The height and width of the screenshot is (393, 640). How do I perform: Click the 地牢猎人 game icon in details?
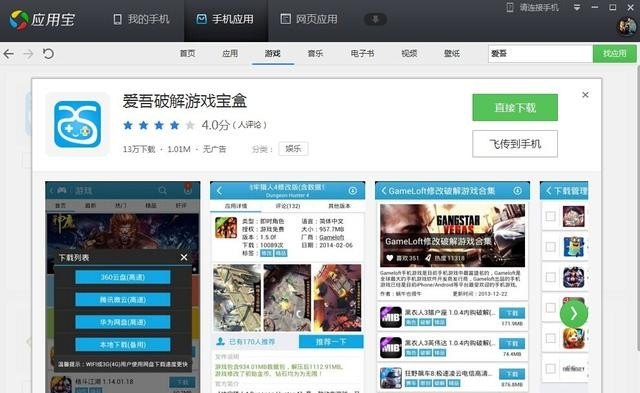tap(226, 228)
